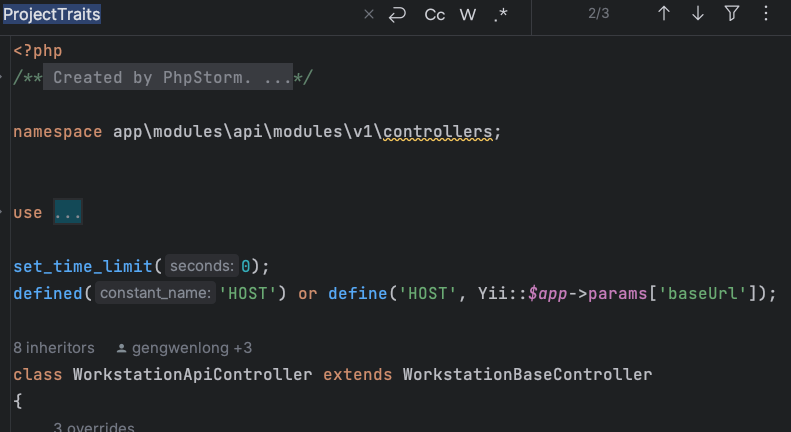Click the set_time_limit function call
The width and height of the screenshot is (791, 432).
(82, 266)
